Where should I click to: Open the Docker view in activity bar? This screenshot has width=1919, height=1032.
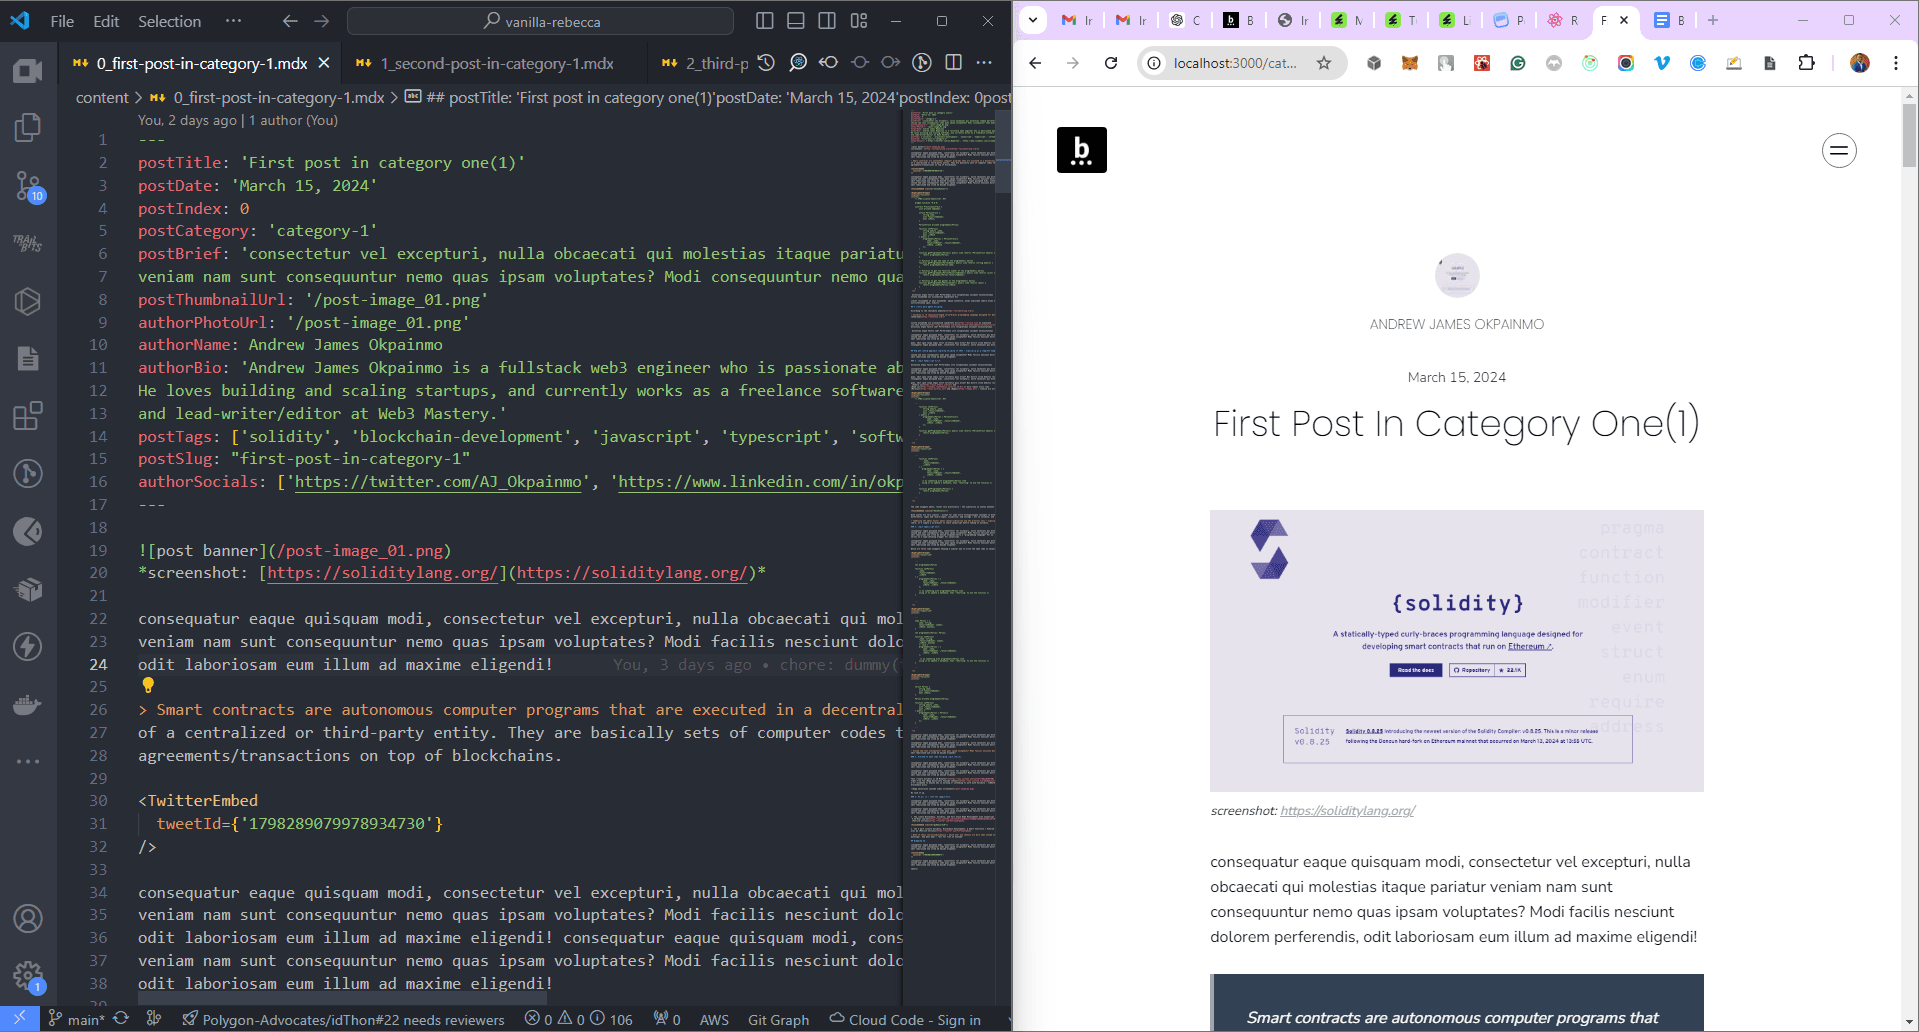point(28,704)
